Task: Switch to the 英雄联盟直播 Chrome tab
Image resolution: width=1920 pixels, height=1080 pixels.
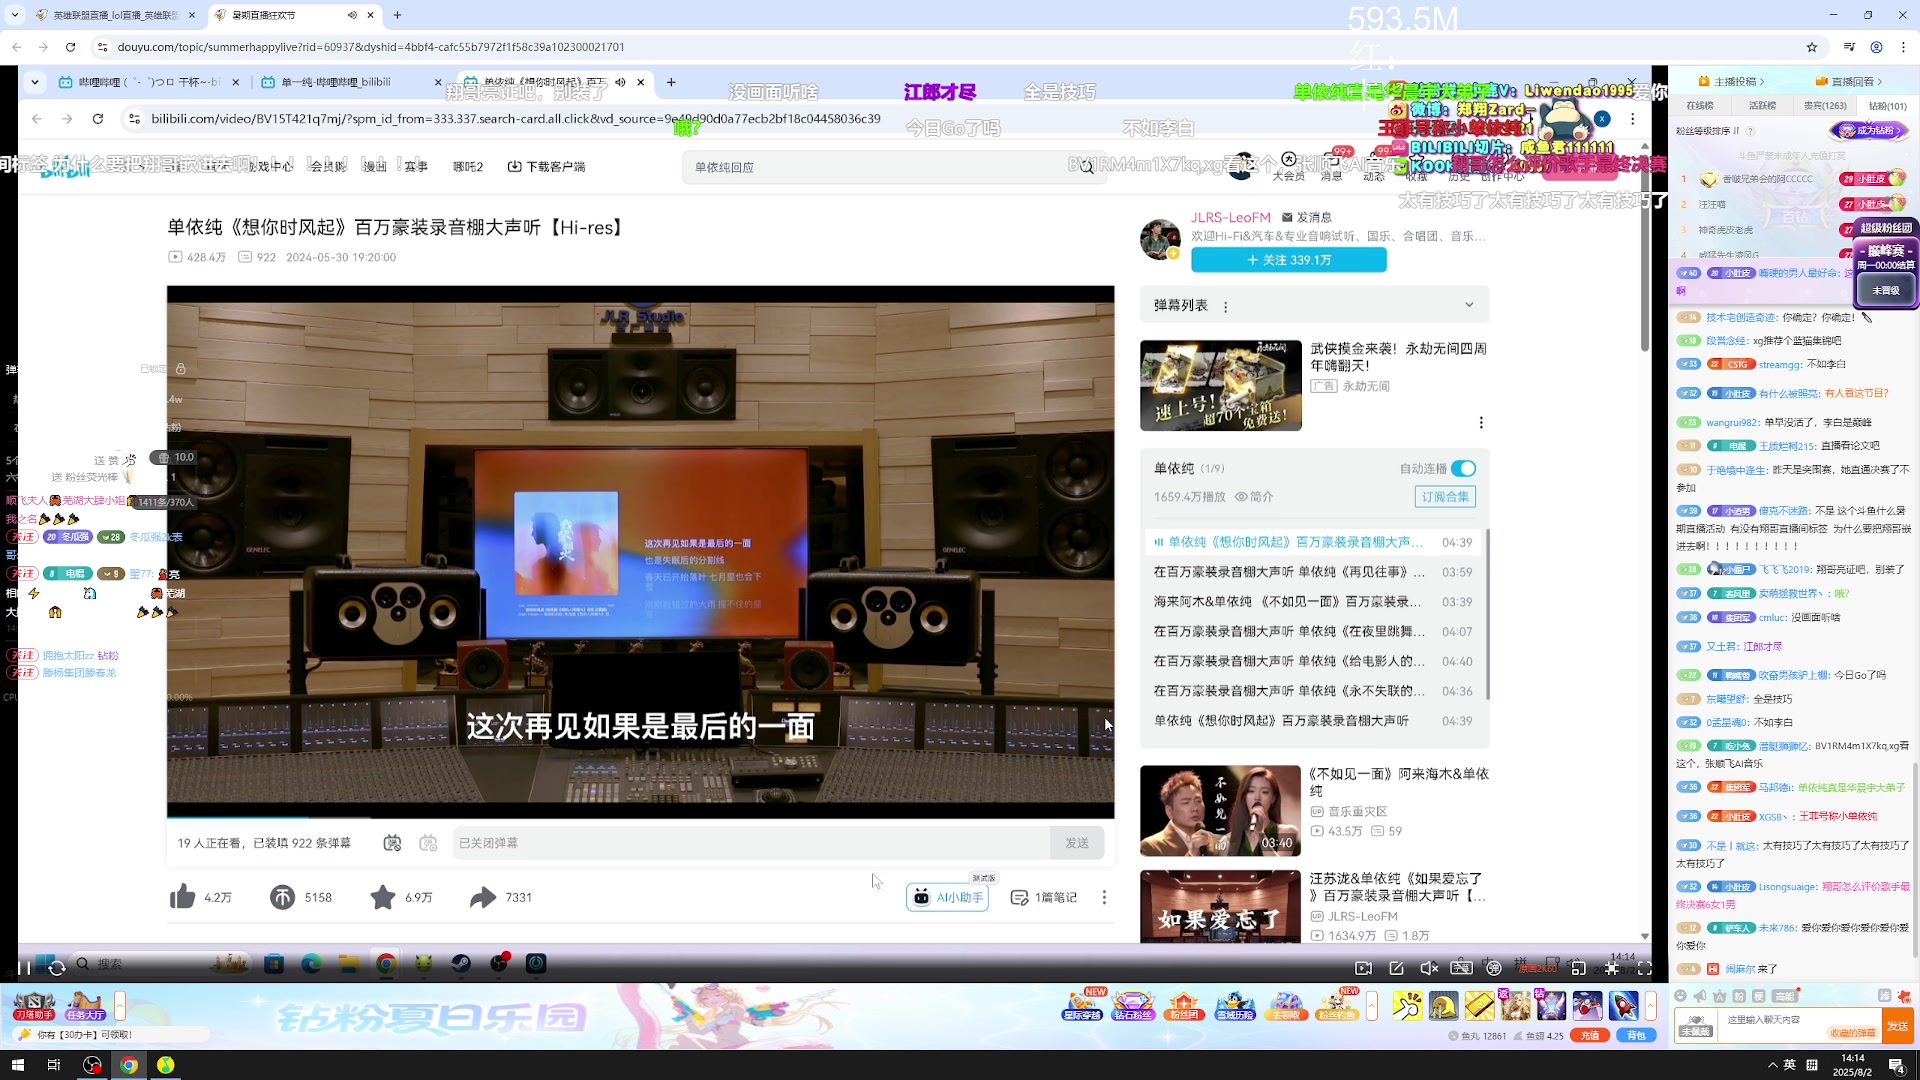Action: coord(115,15)
